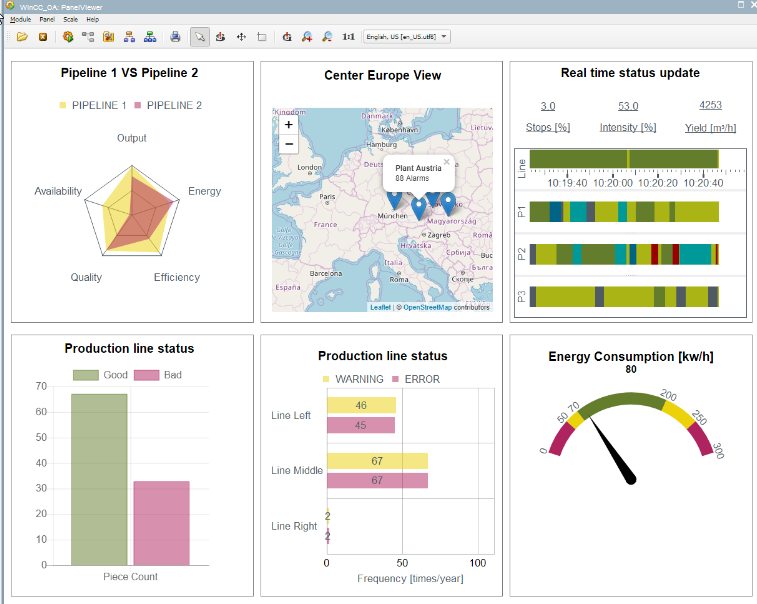Click the zoom out magnifier icon
This screenshot has height=604, width=757.
pyautogui.click(x=328, y=37)
